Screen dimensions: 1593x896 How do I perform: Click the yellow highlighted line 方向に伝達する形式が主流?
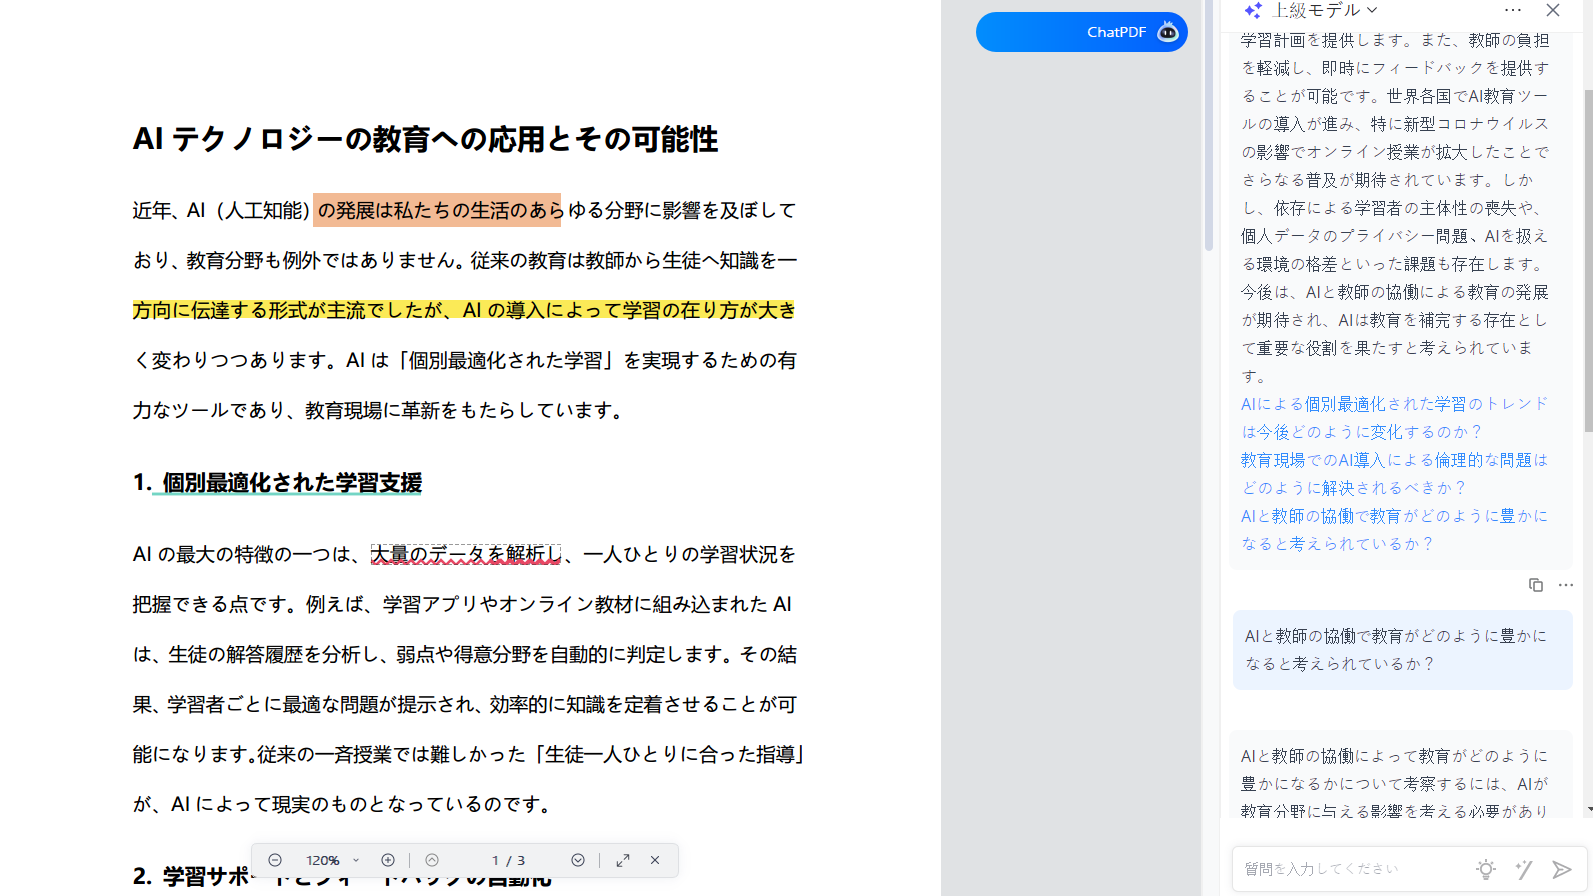click(x=464, y=310)
